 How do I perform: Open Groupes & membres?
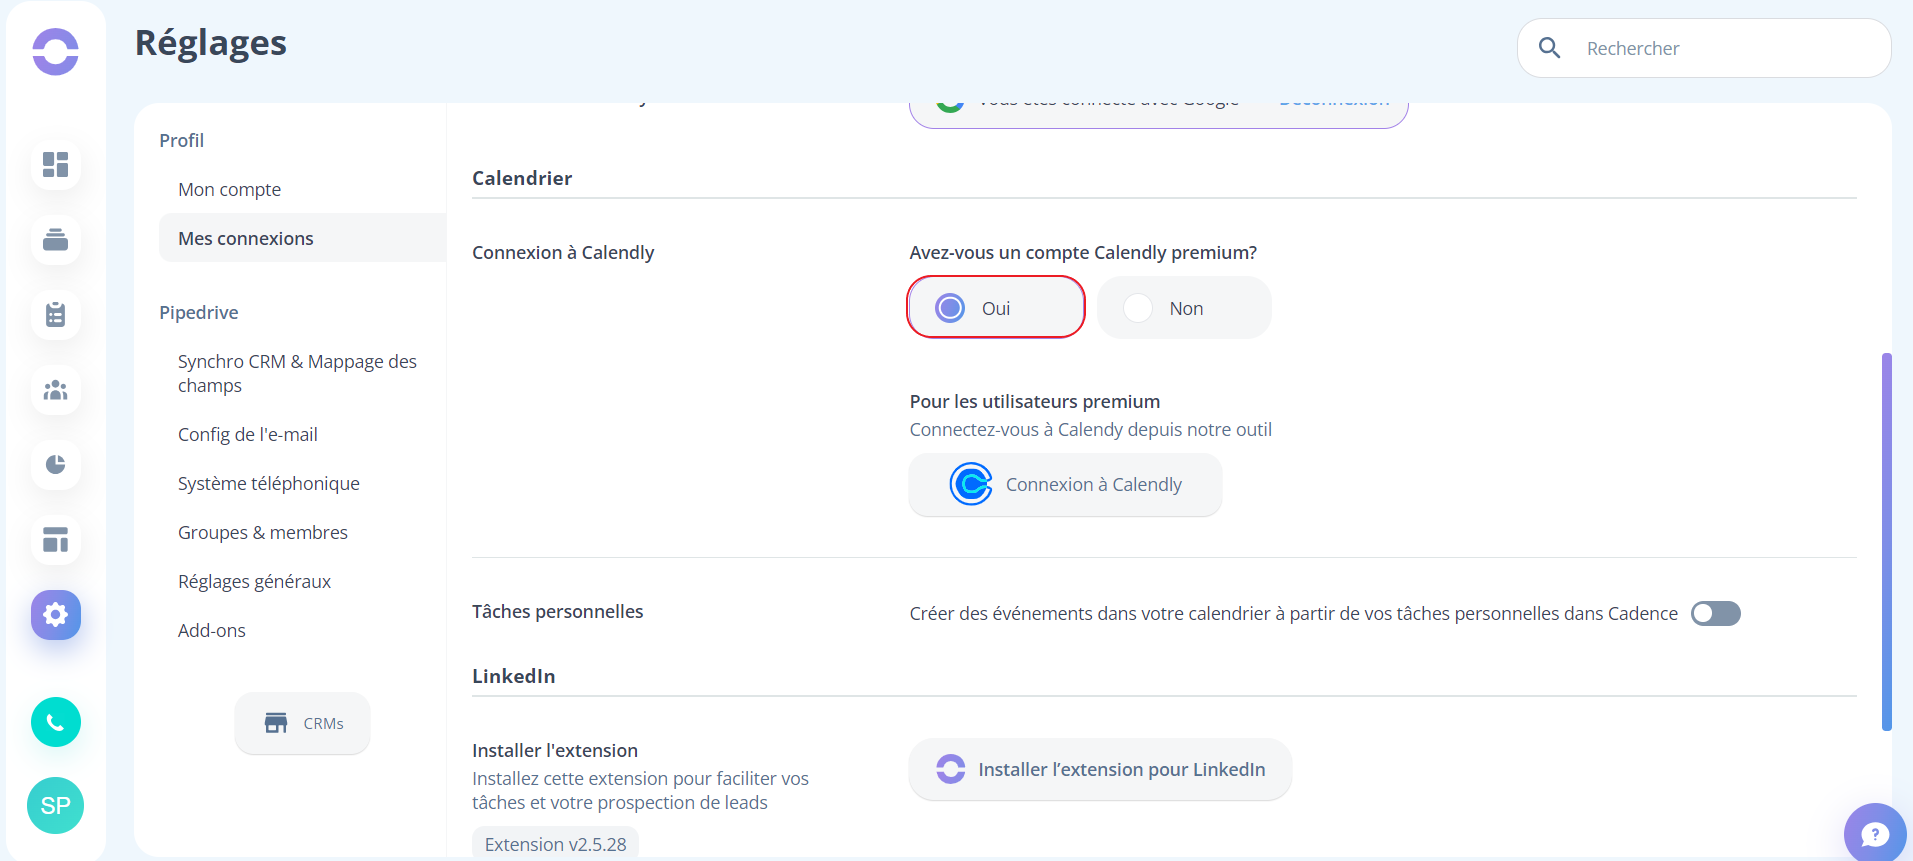[263, 532]
